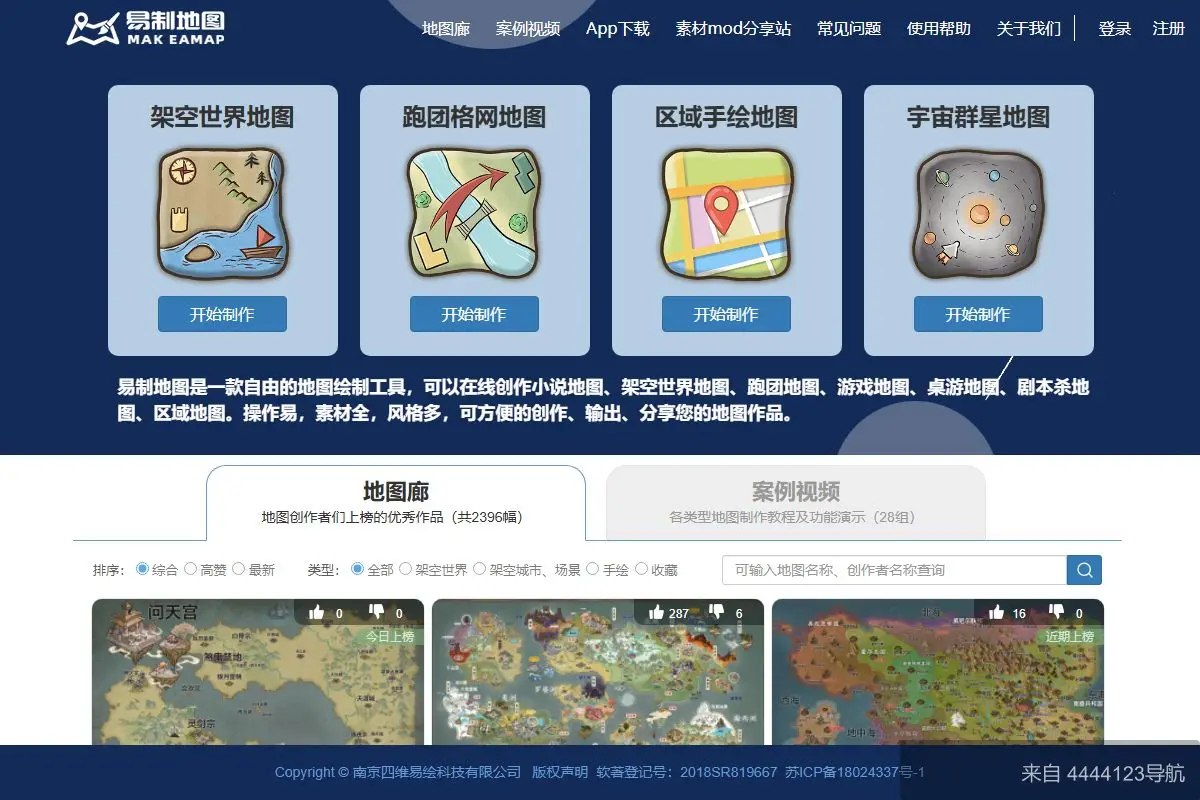Click the 易制地图 fox logo
Image resolution: width=1200 pixels, height=800 pixels.
pos(95,27)
